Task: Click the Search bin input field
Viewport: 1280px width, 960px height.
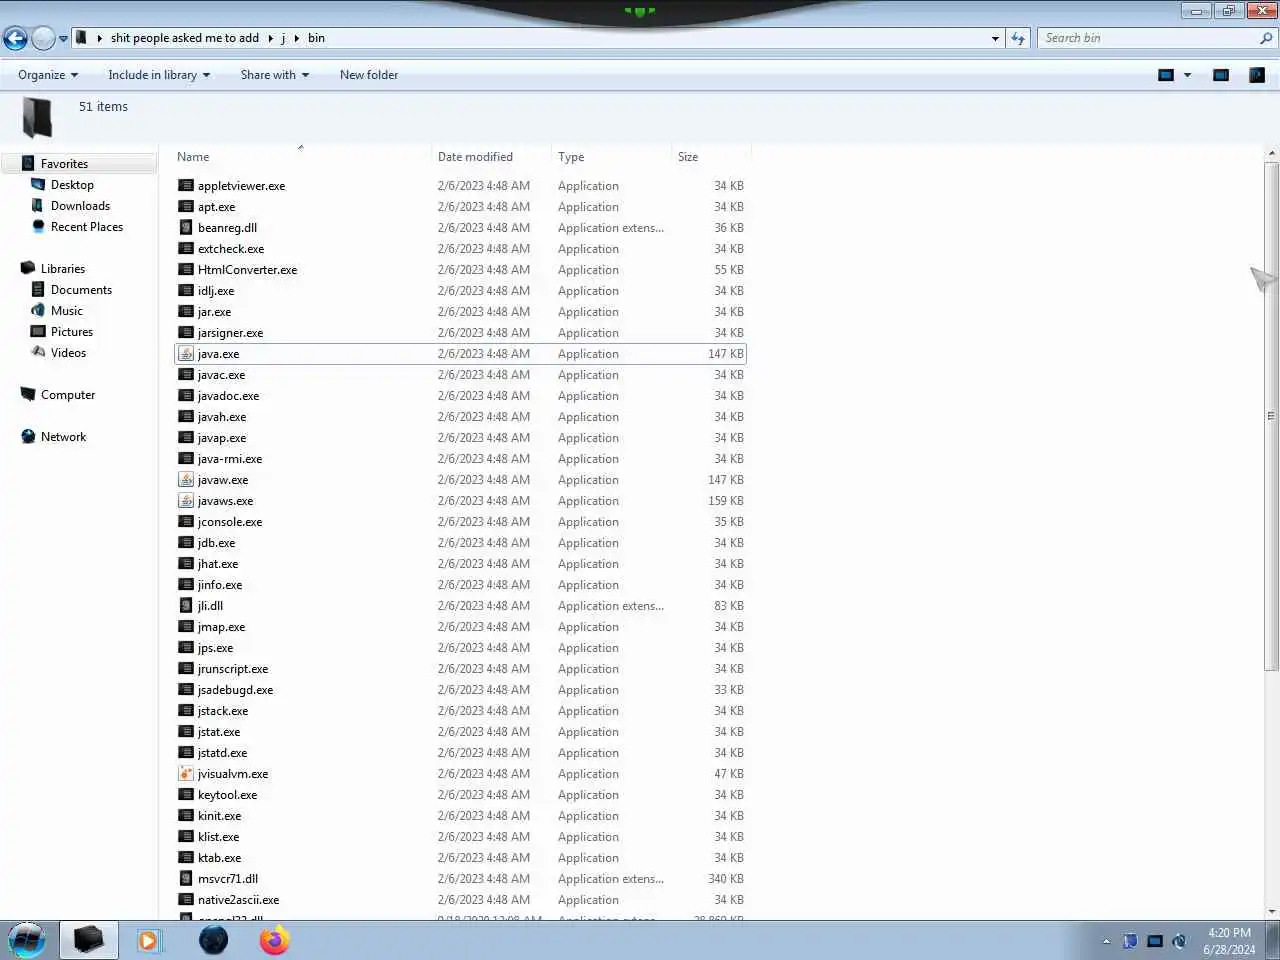Action: tap(1148, 38)
